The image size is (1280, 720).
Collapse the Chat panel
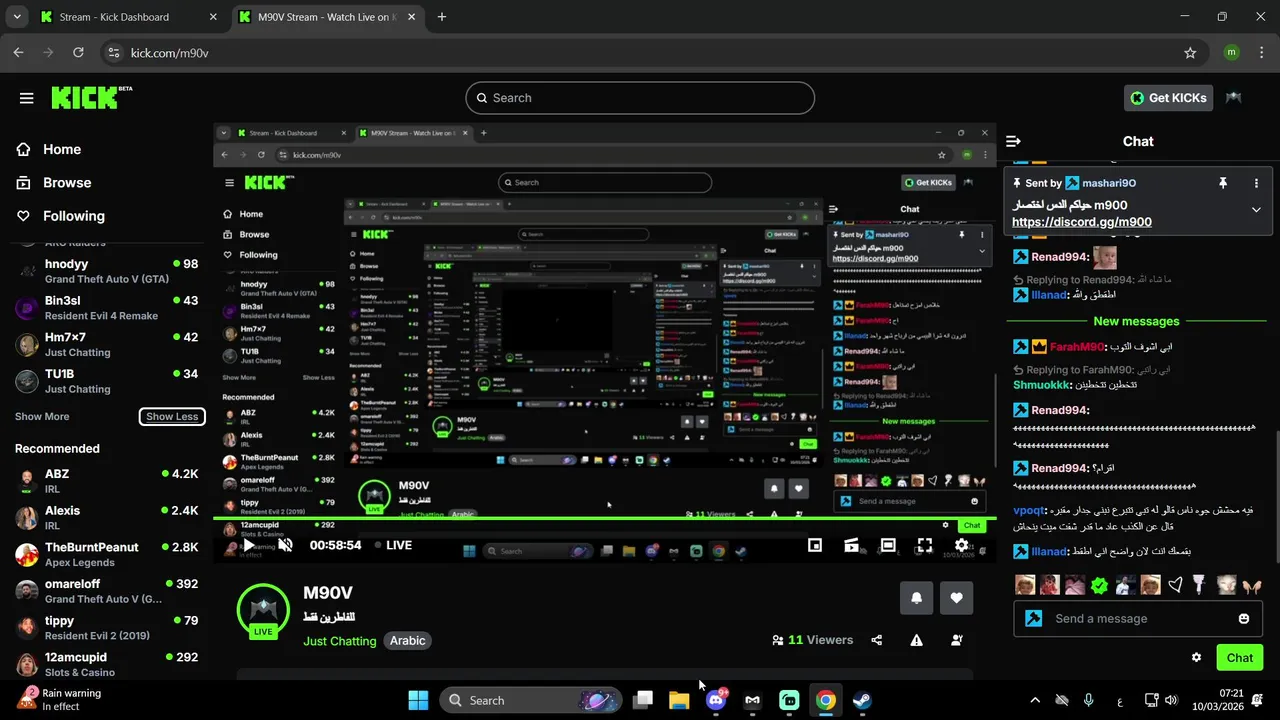pos(1013,141)
